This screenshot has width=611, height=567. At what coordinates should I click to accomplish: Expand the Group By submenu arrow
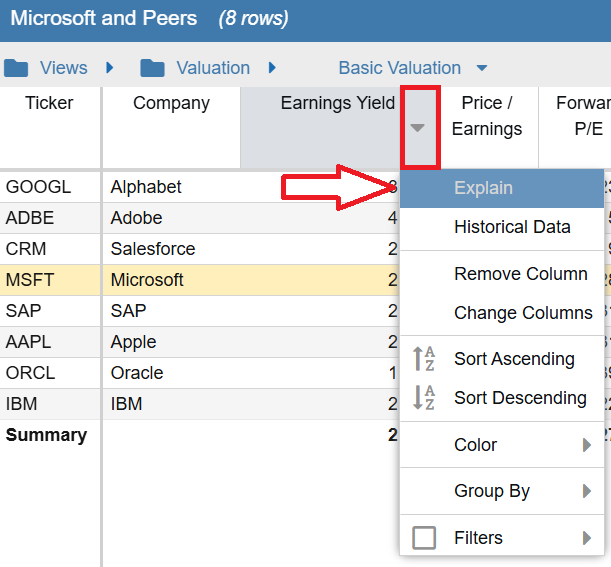point(587,491)
